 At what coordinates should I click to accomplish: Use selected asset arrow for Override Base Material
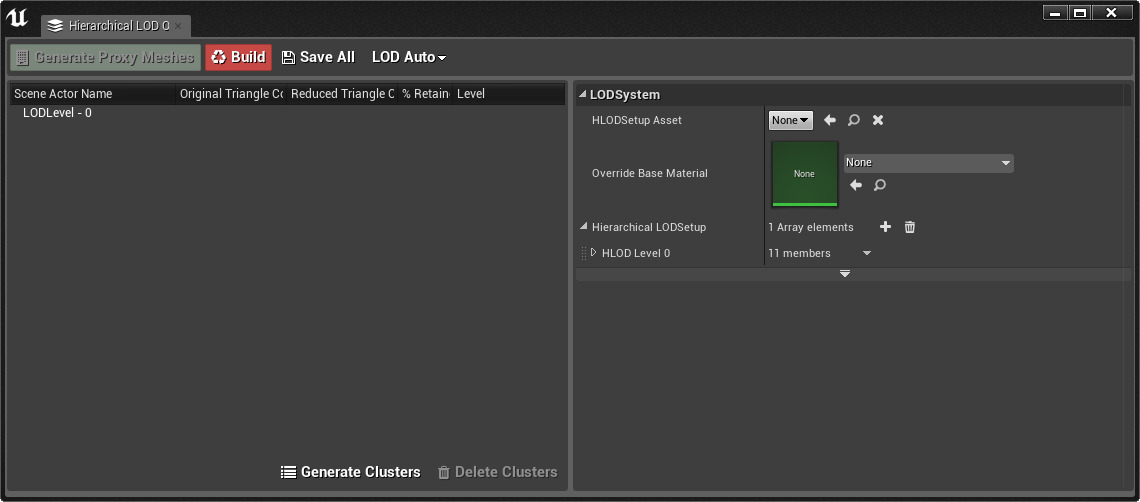pos(856,185)
